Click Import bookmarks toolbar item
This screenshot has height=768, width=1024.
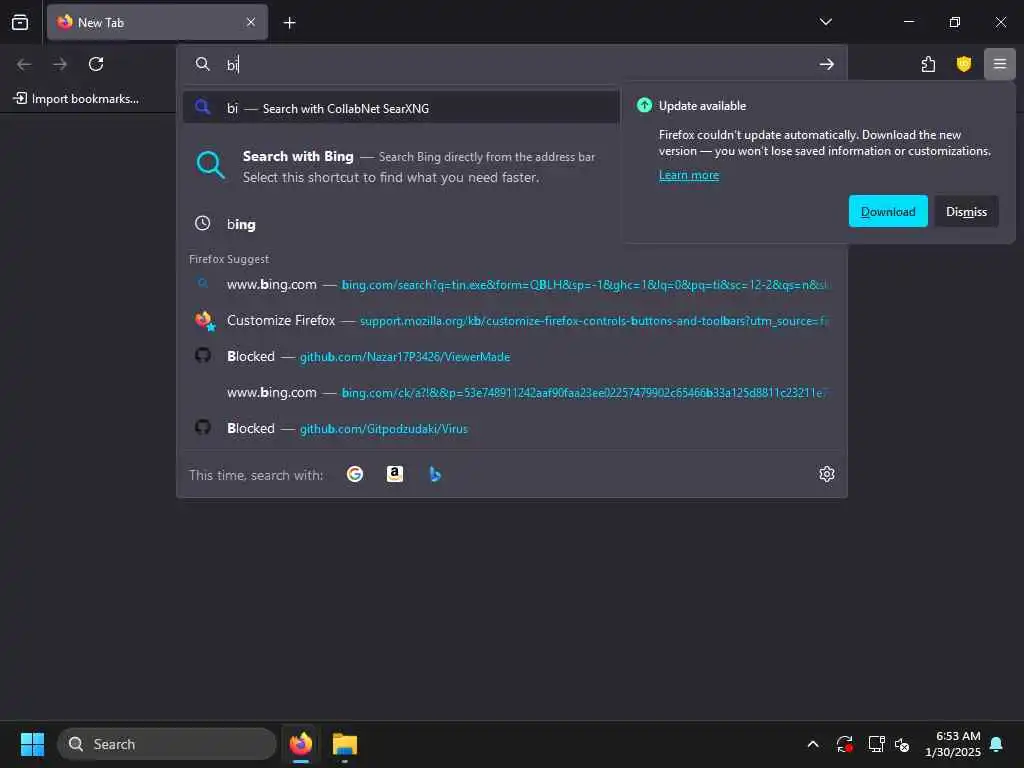76,99
